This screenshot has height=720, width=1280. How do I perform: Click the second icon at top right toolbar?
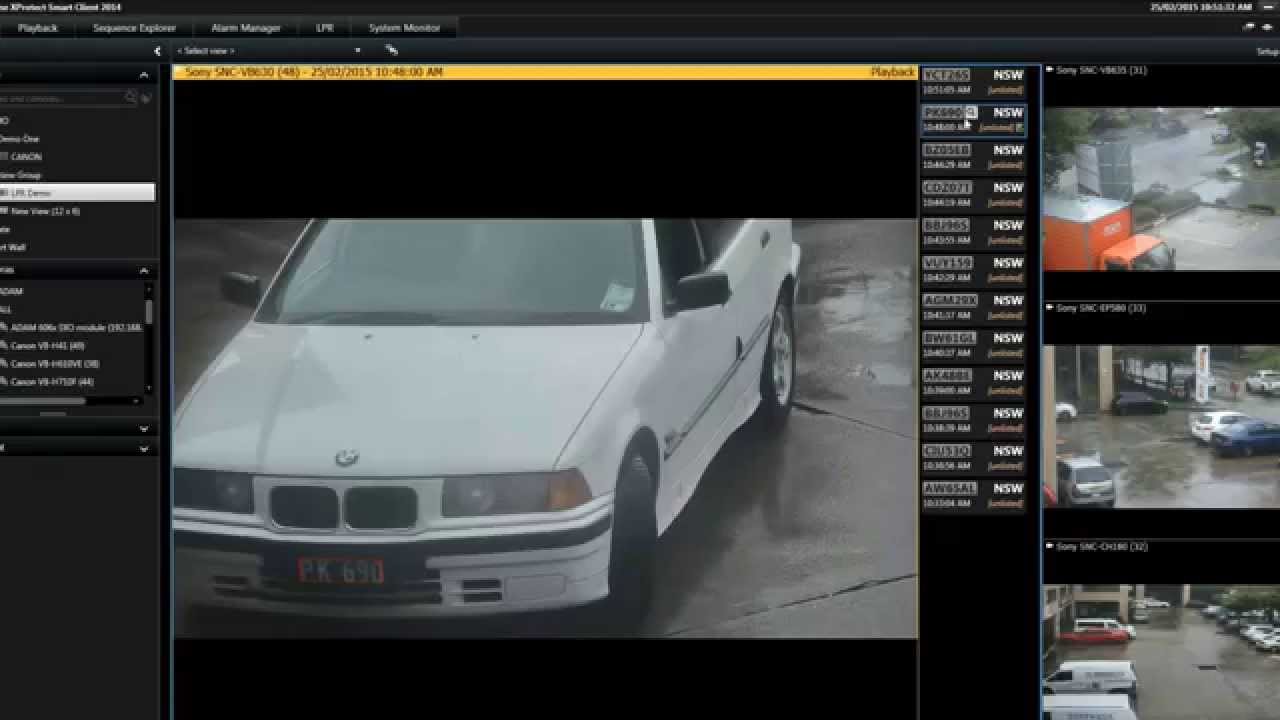(x=1267, y=28)
